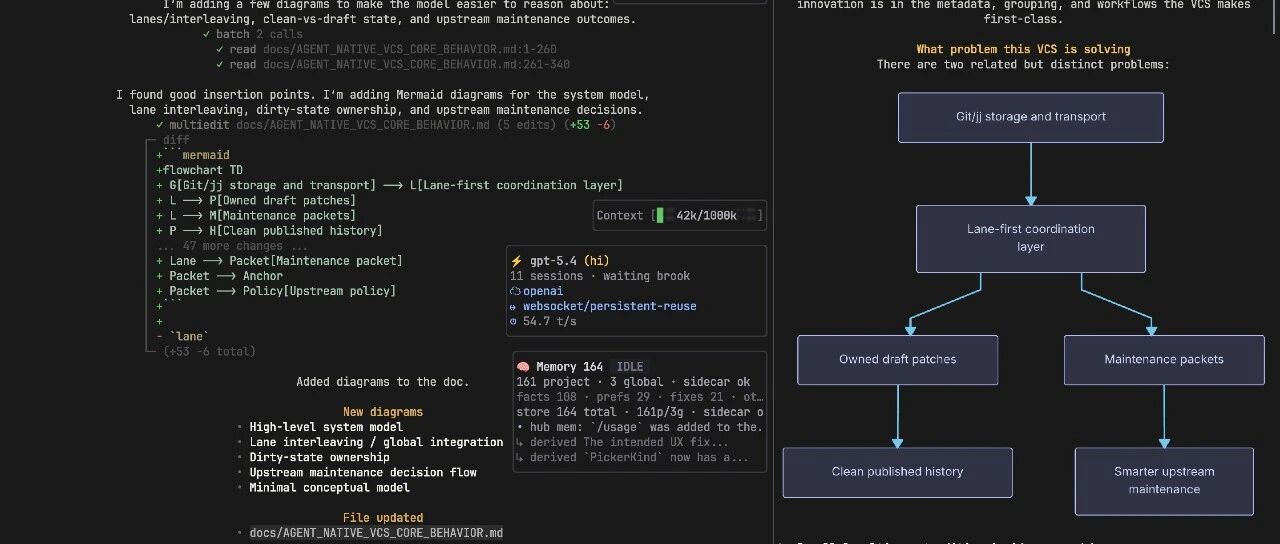Image resolution: width=1280 pixels, height=544 pixels.
Task: Click 'High-level system model' bullet
Action: pyautogui.click(x=326, y=427)
